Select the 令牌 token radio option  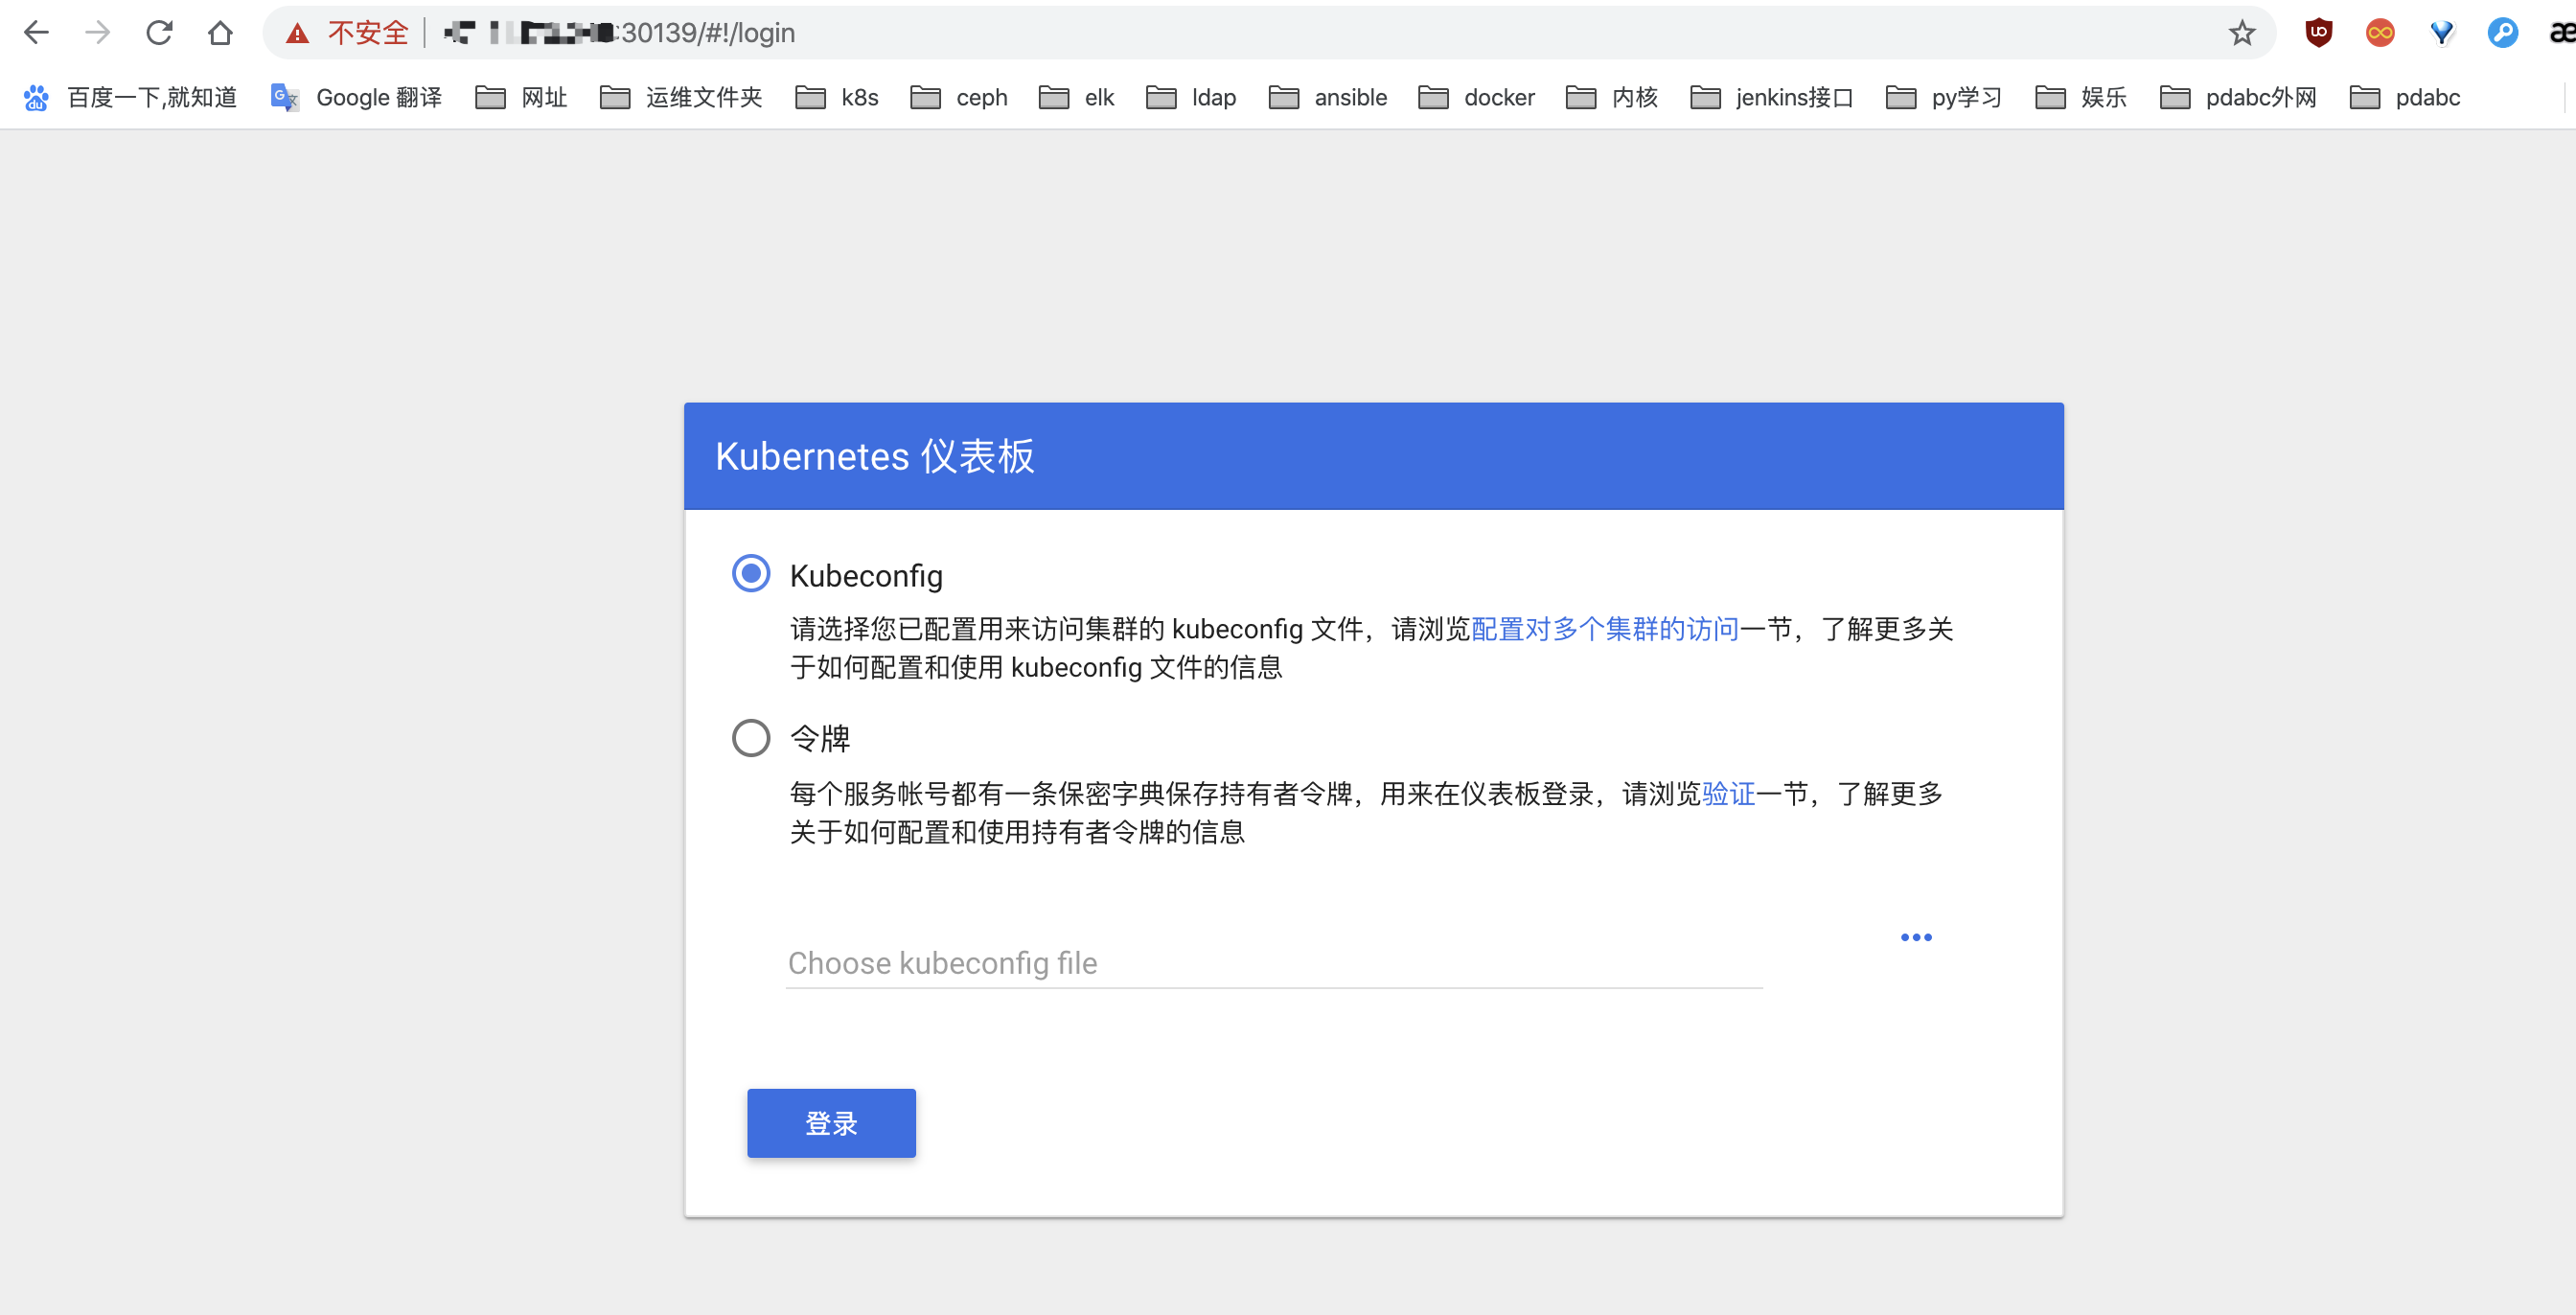point(751,738)
